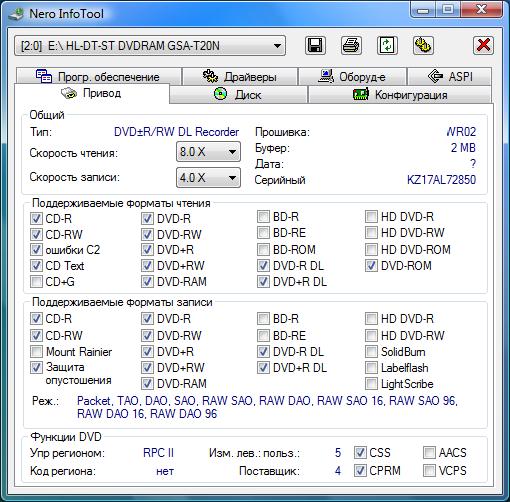The image size is (510, 502).
Task: Open the Диск tab with green disc icon
Action: click(x=238, y=95)
